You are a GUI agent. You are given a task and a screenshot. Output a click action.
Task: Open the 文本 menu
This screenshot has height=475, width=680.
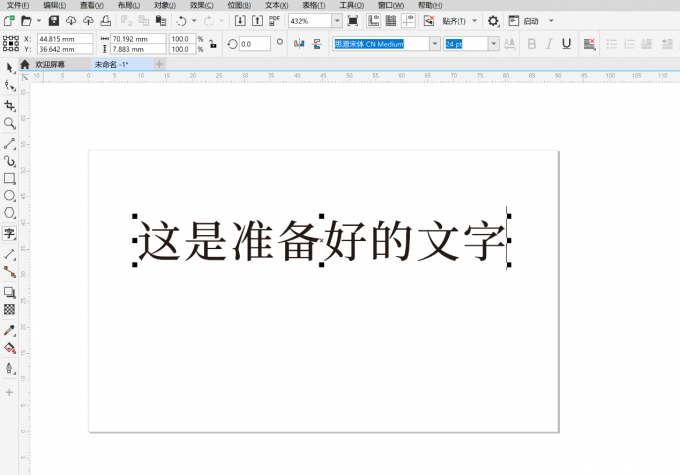[277, 5]
